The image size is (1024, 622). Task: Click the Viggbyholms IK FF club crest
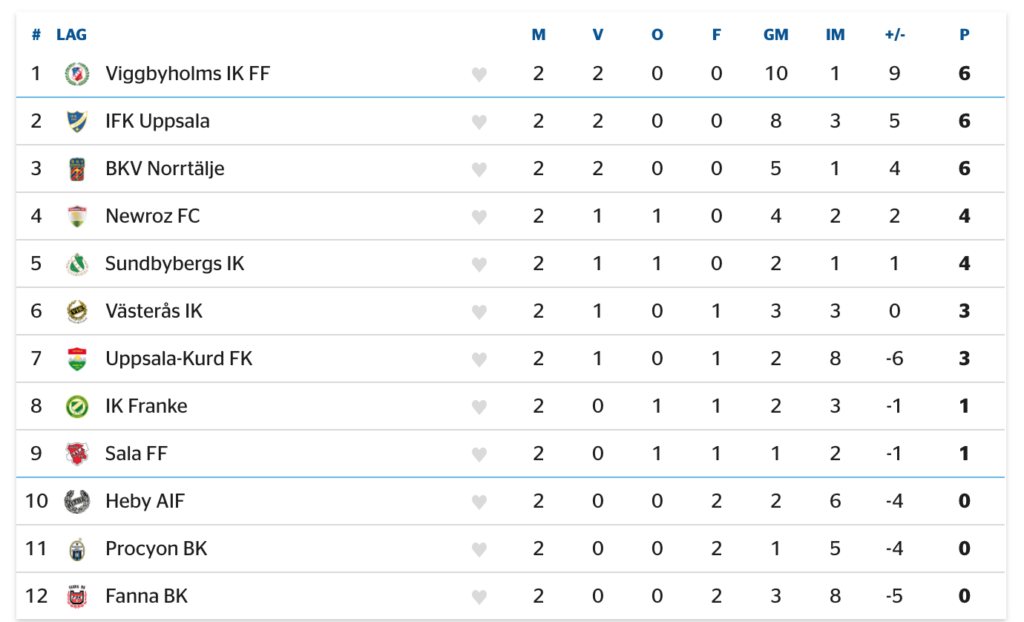coord(77,74)
